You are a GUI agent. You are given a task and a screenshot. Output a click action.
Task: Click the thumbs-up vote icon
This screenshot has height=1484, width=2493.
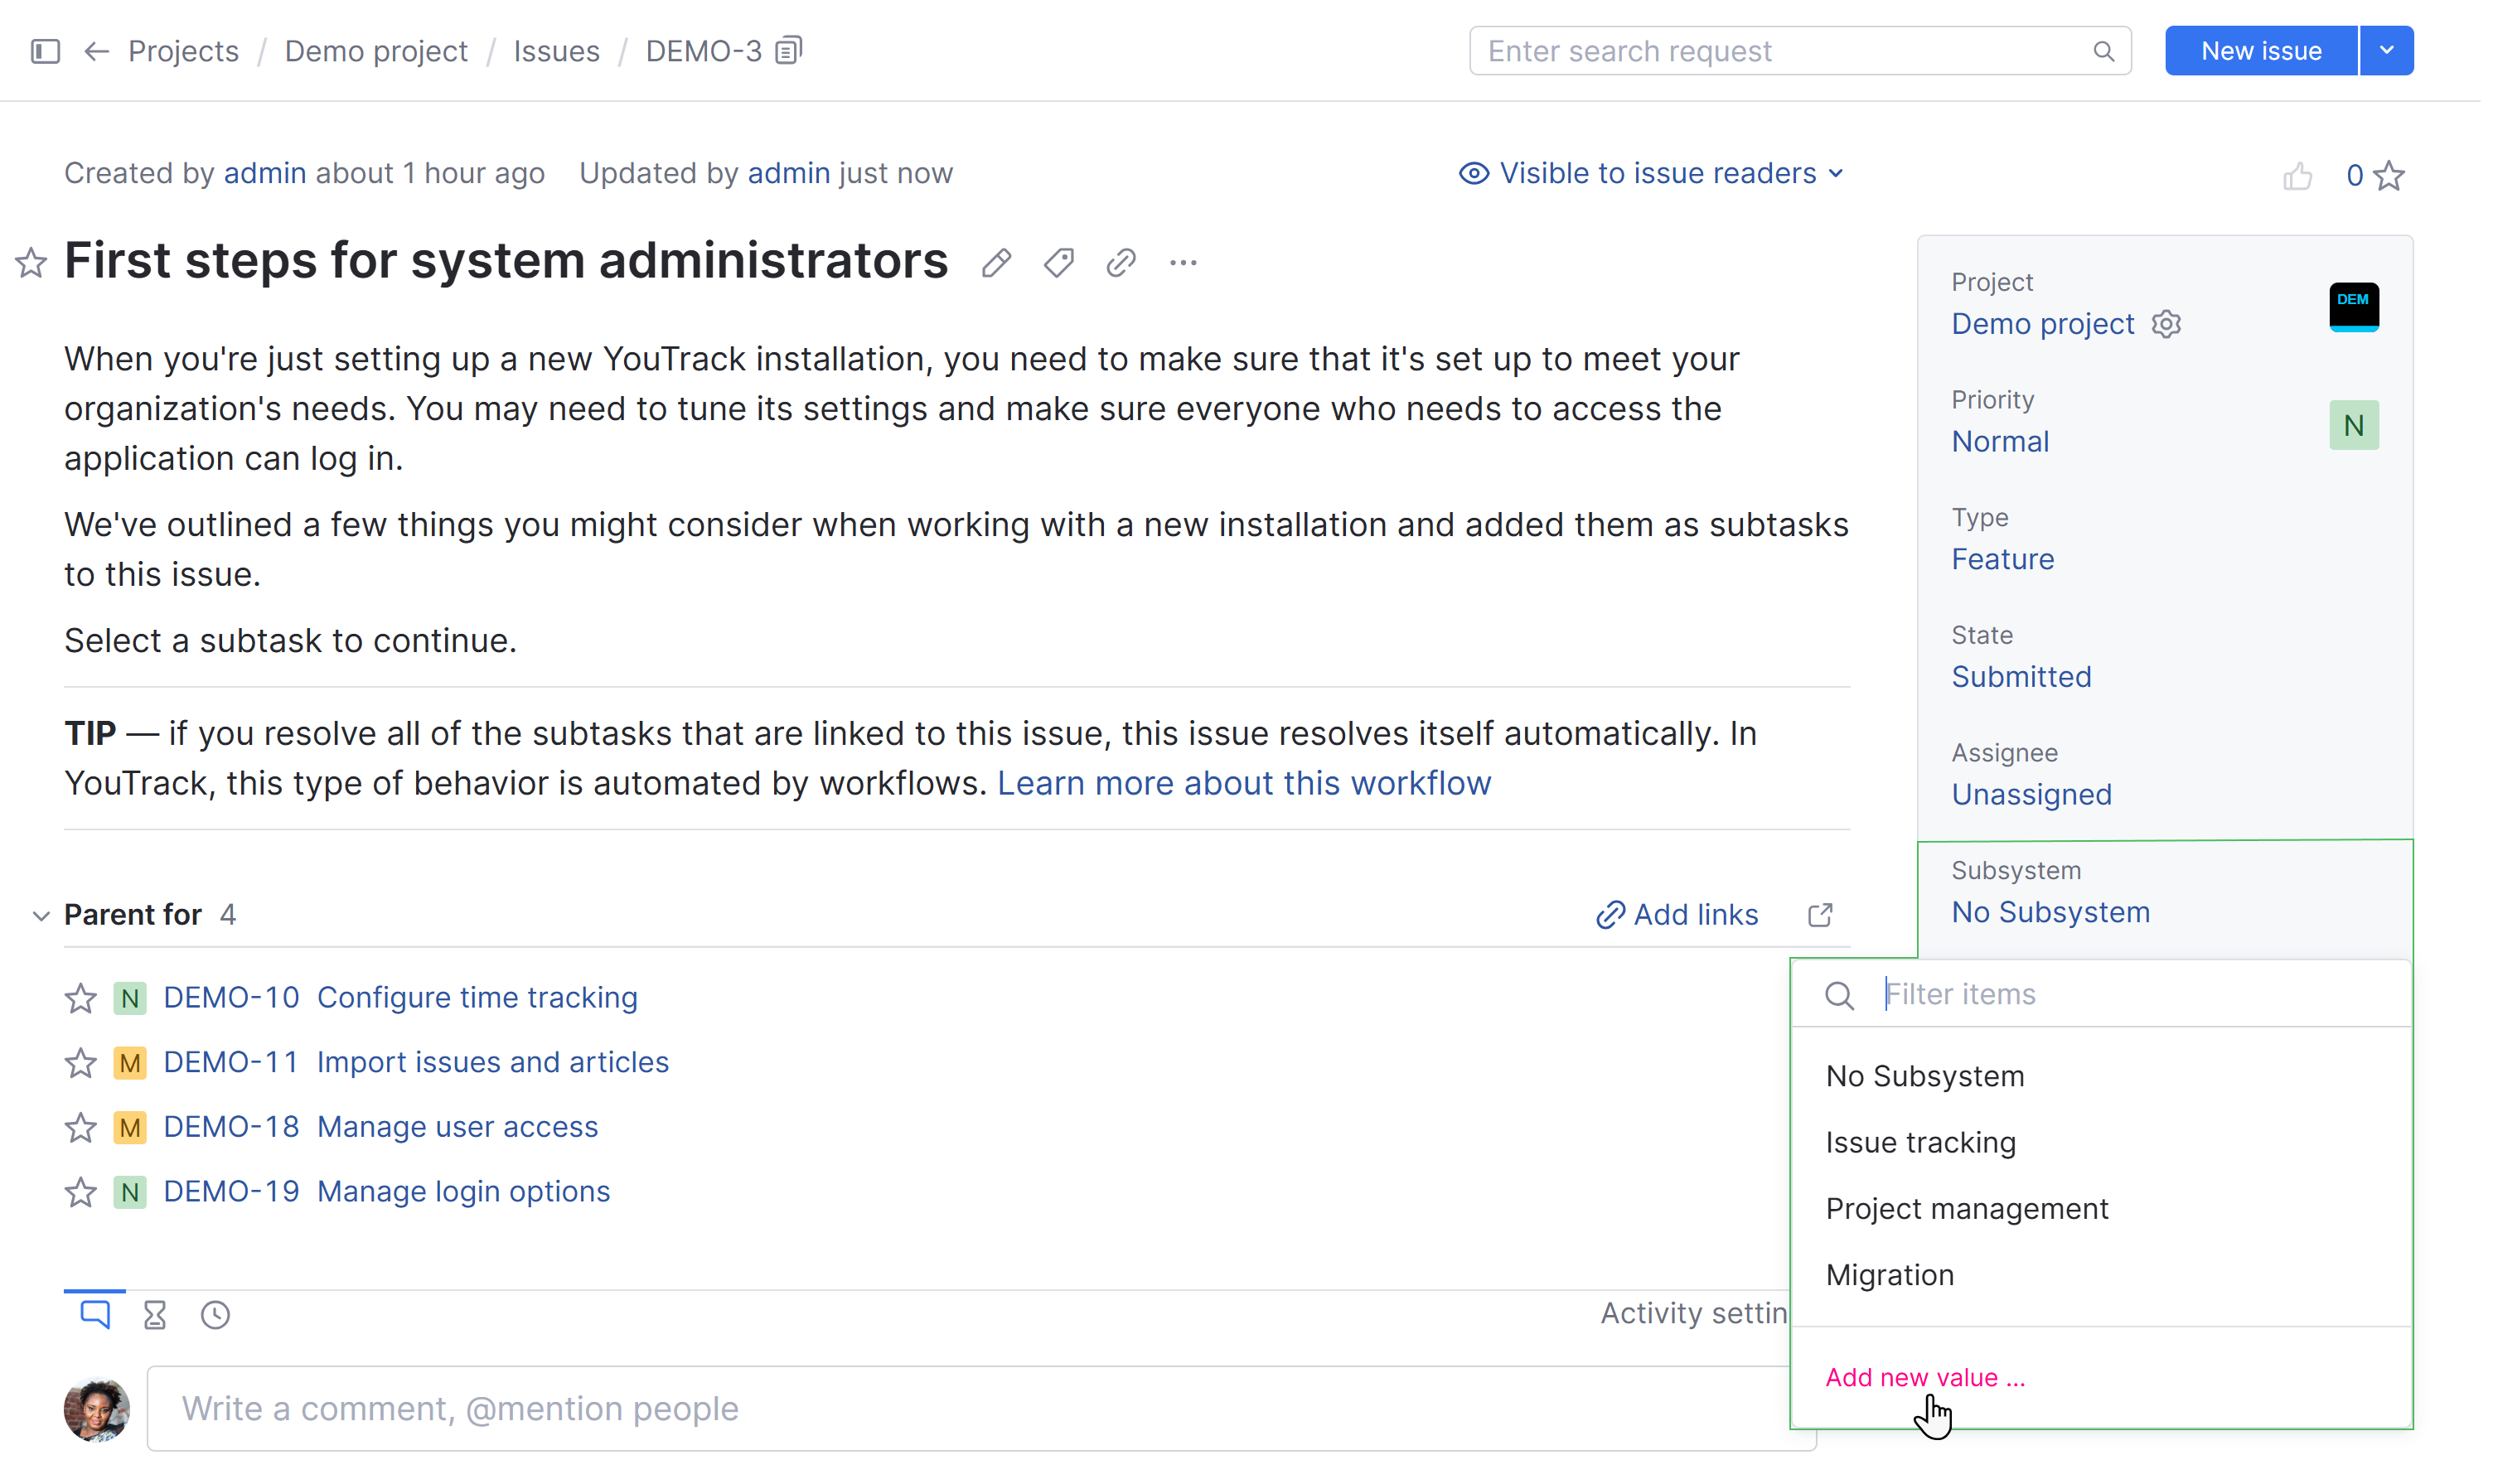coord(2297,177)
